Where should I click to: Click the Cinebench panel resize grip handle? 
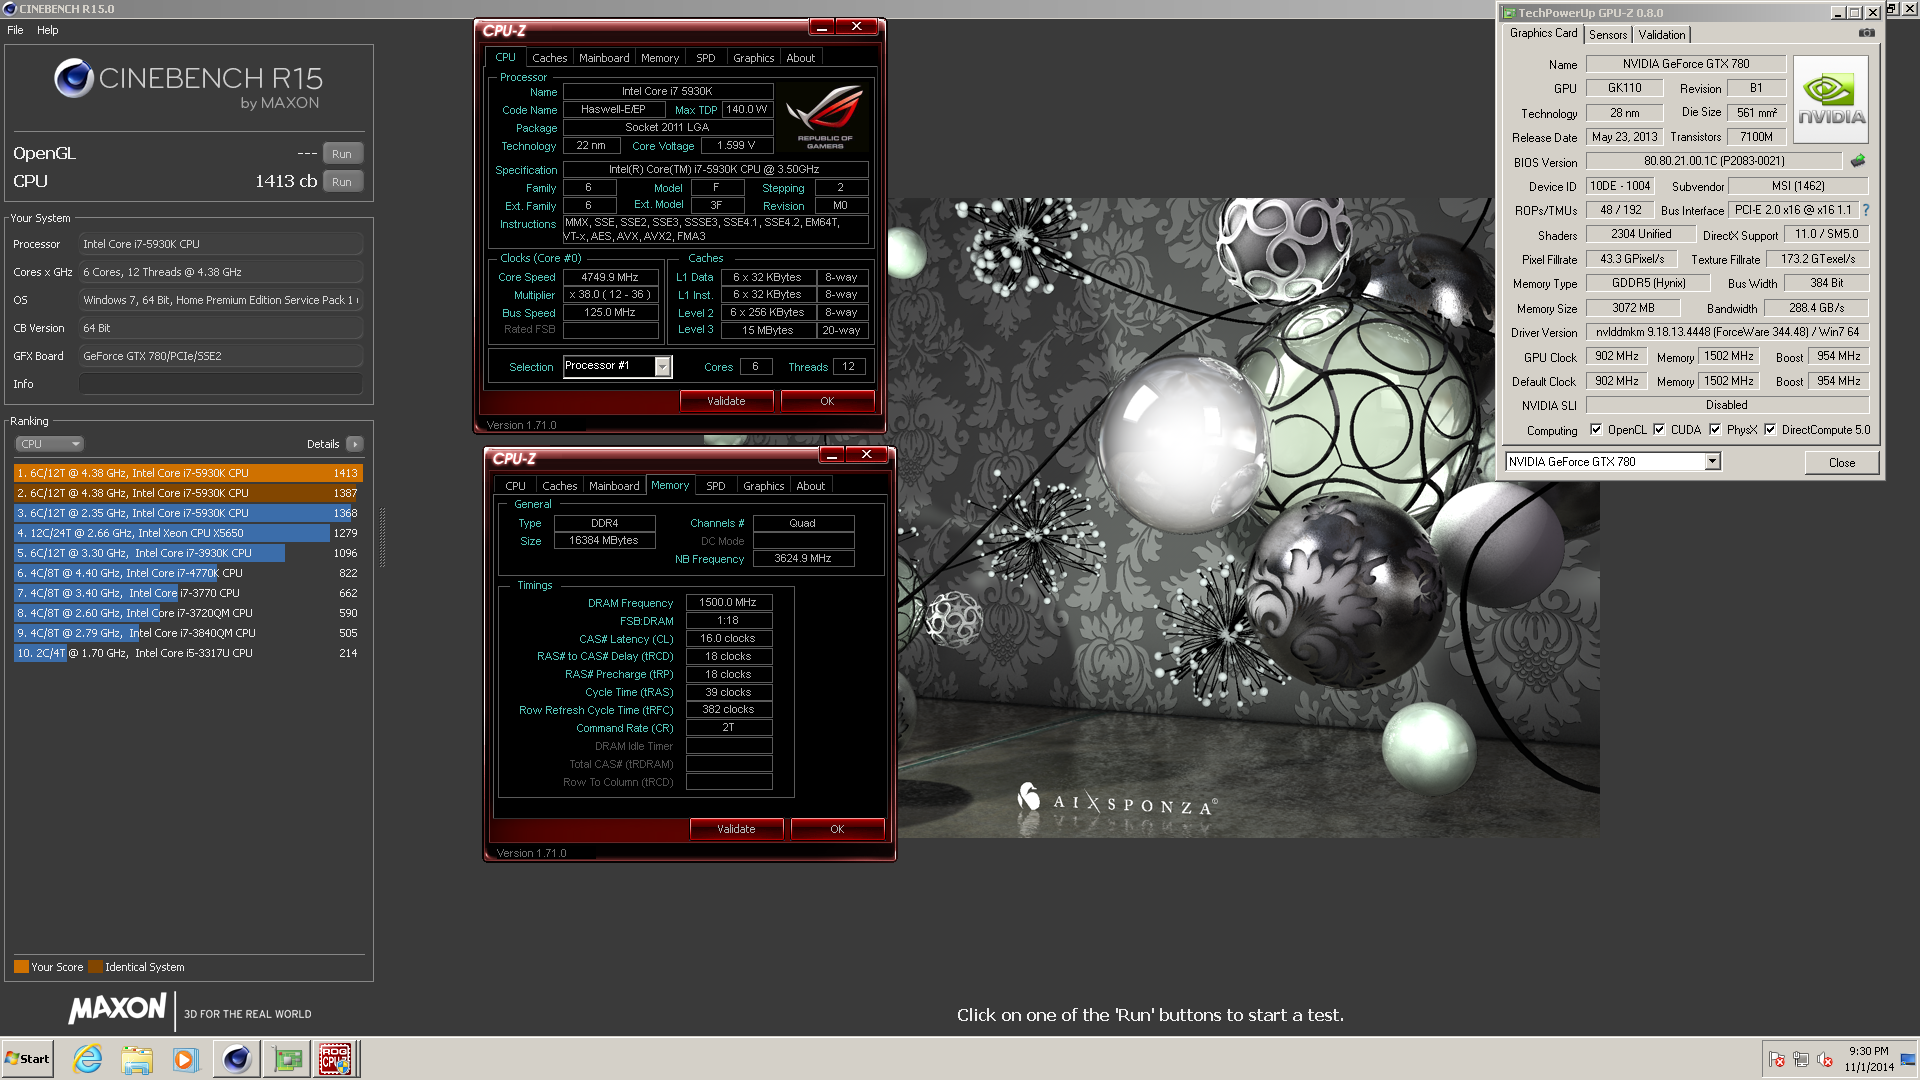tap(381, 538)
